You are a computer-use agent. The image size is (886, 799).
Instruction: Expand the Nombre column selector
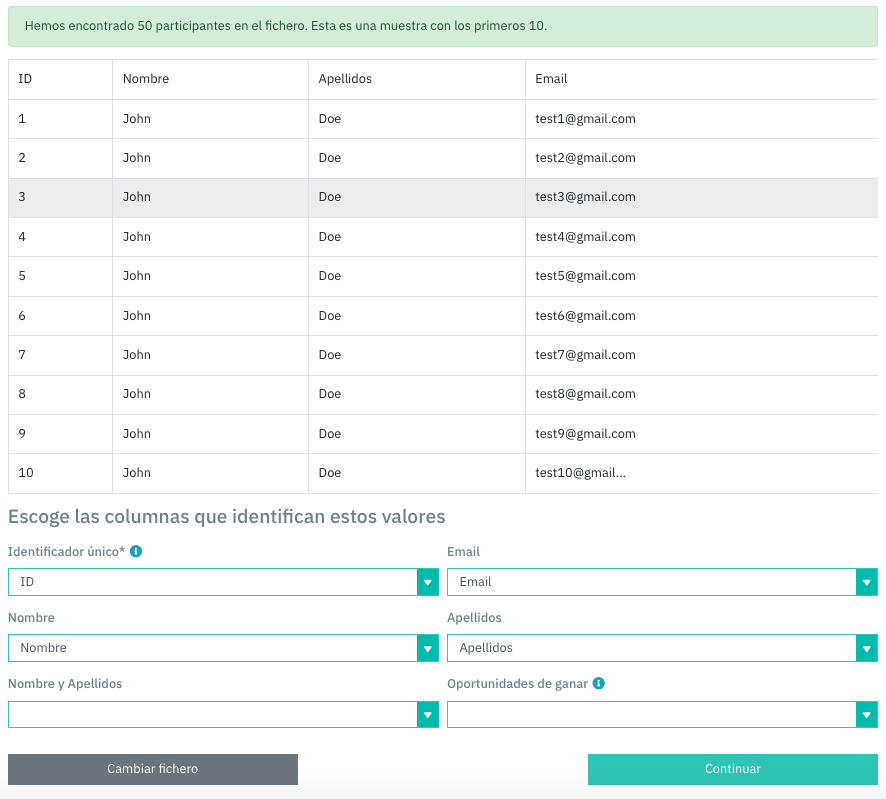[x=223, y=648]
